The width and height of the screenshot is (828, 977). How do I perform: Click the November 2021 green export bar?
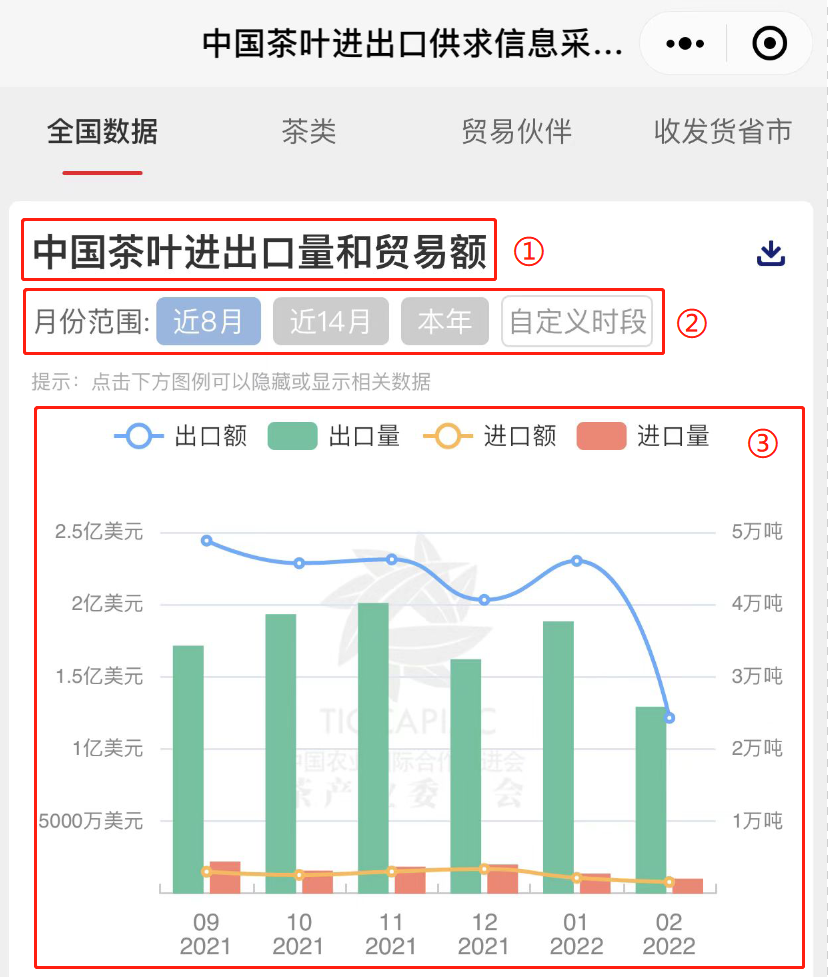tap(373, 750)
